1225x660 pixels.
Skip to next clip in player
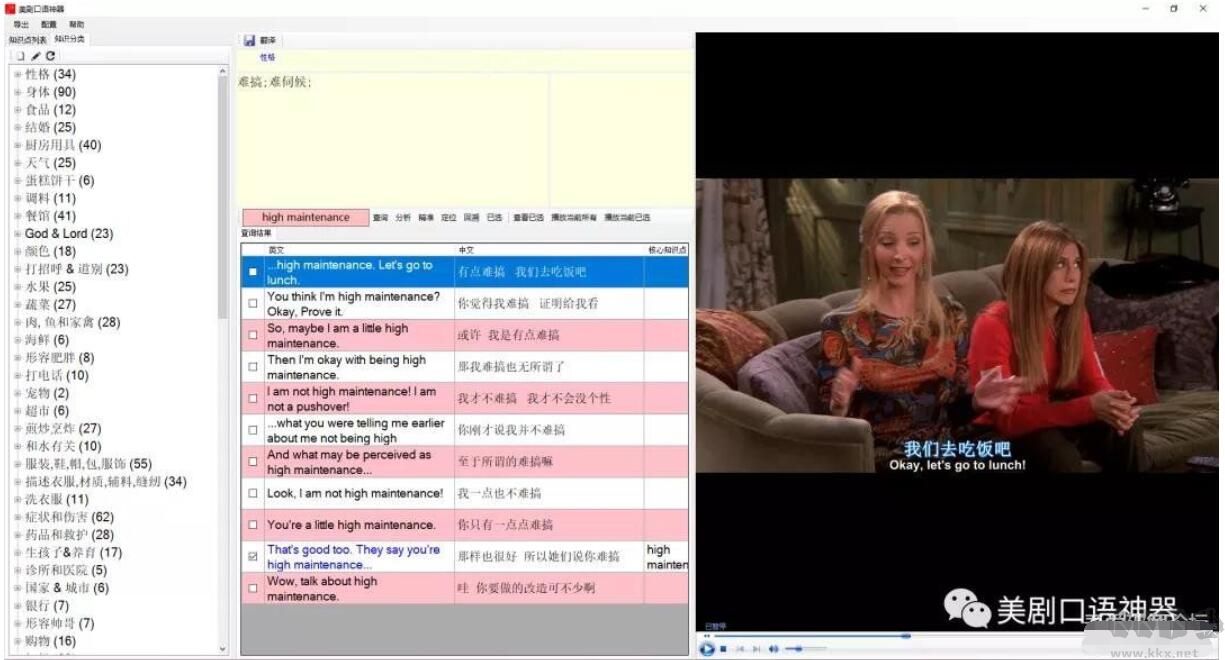(x=756, y=649)
